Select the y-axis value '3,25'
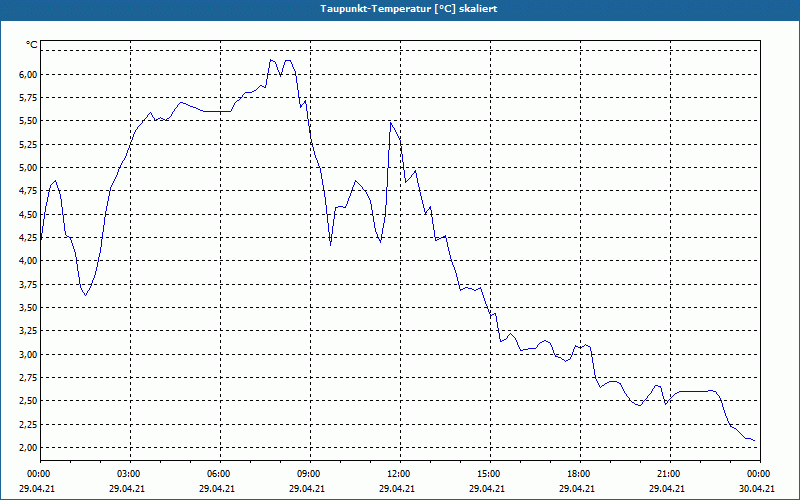This screenshot has width=800, height=500. pos(29,331)
